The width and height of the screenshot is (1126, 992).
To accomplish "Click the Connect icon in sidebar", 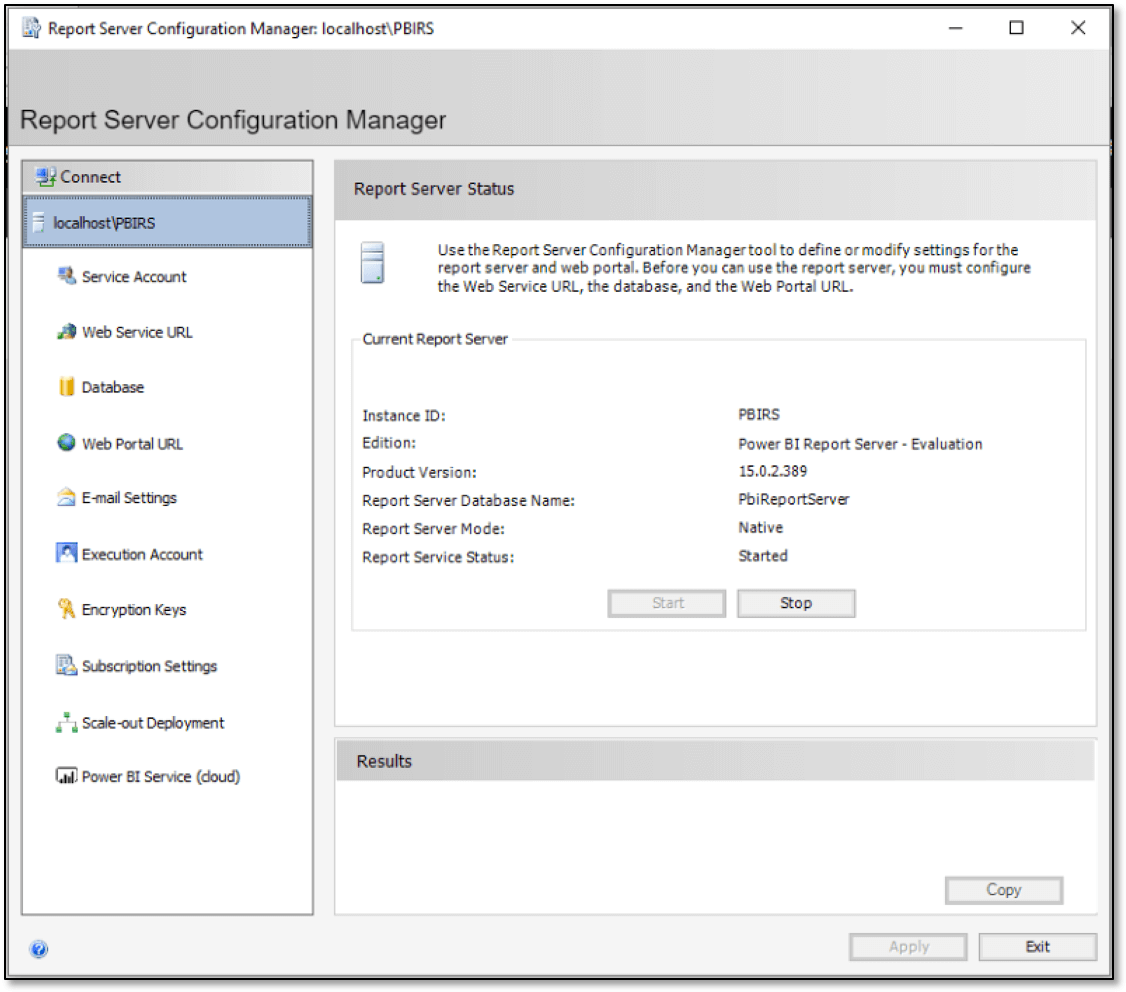I will [x=45, y=177].
